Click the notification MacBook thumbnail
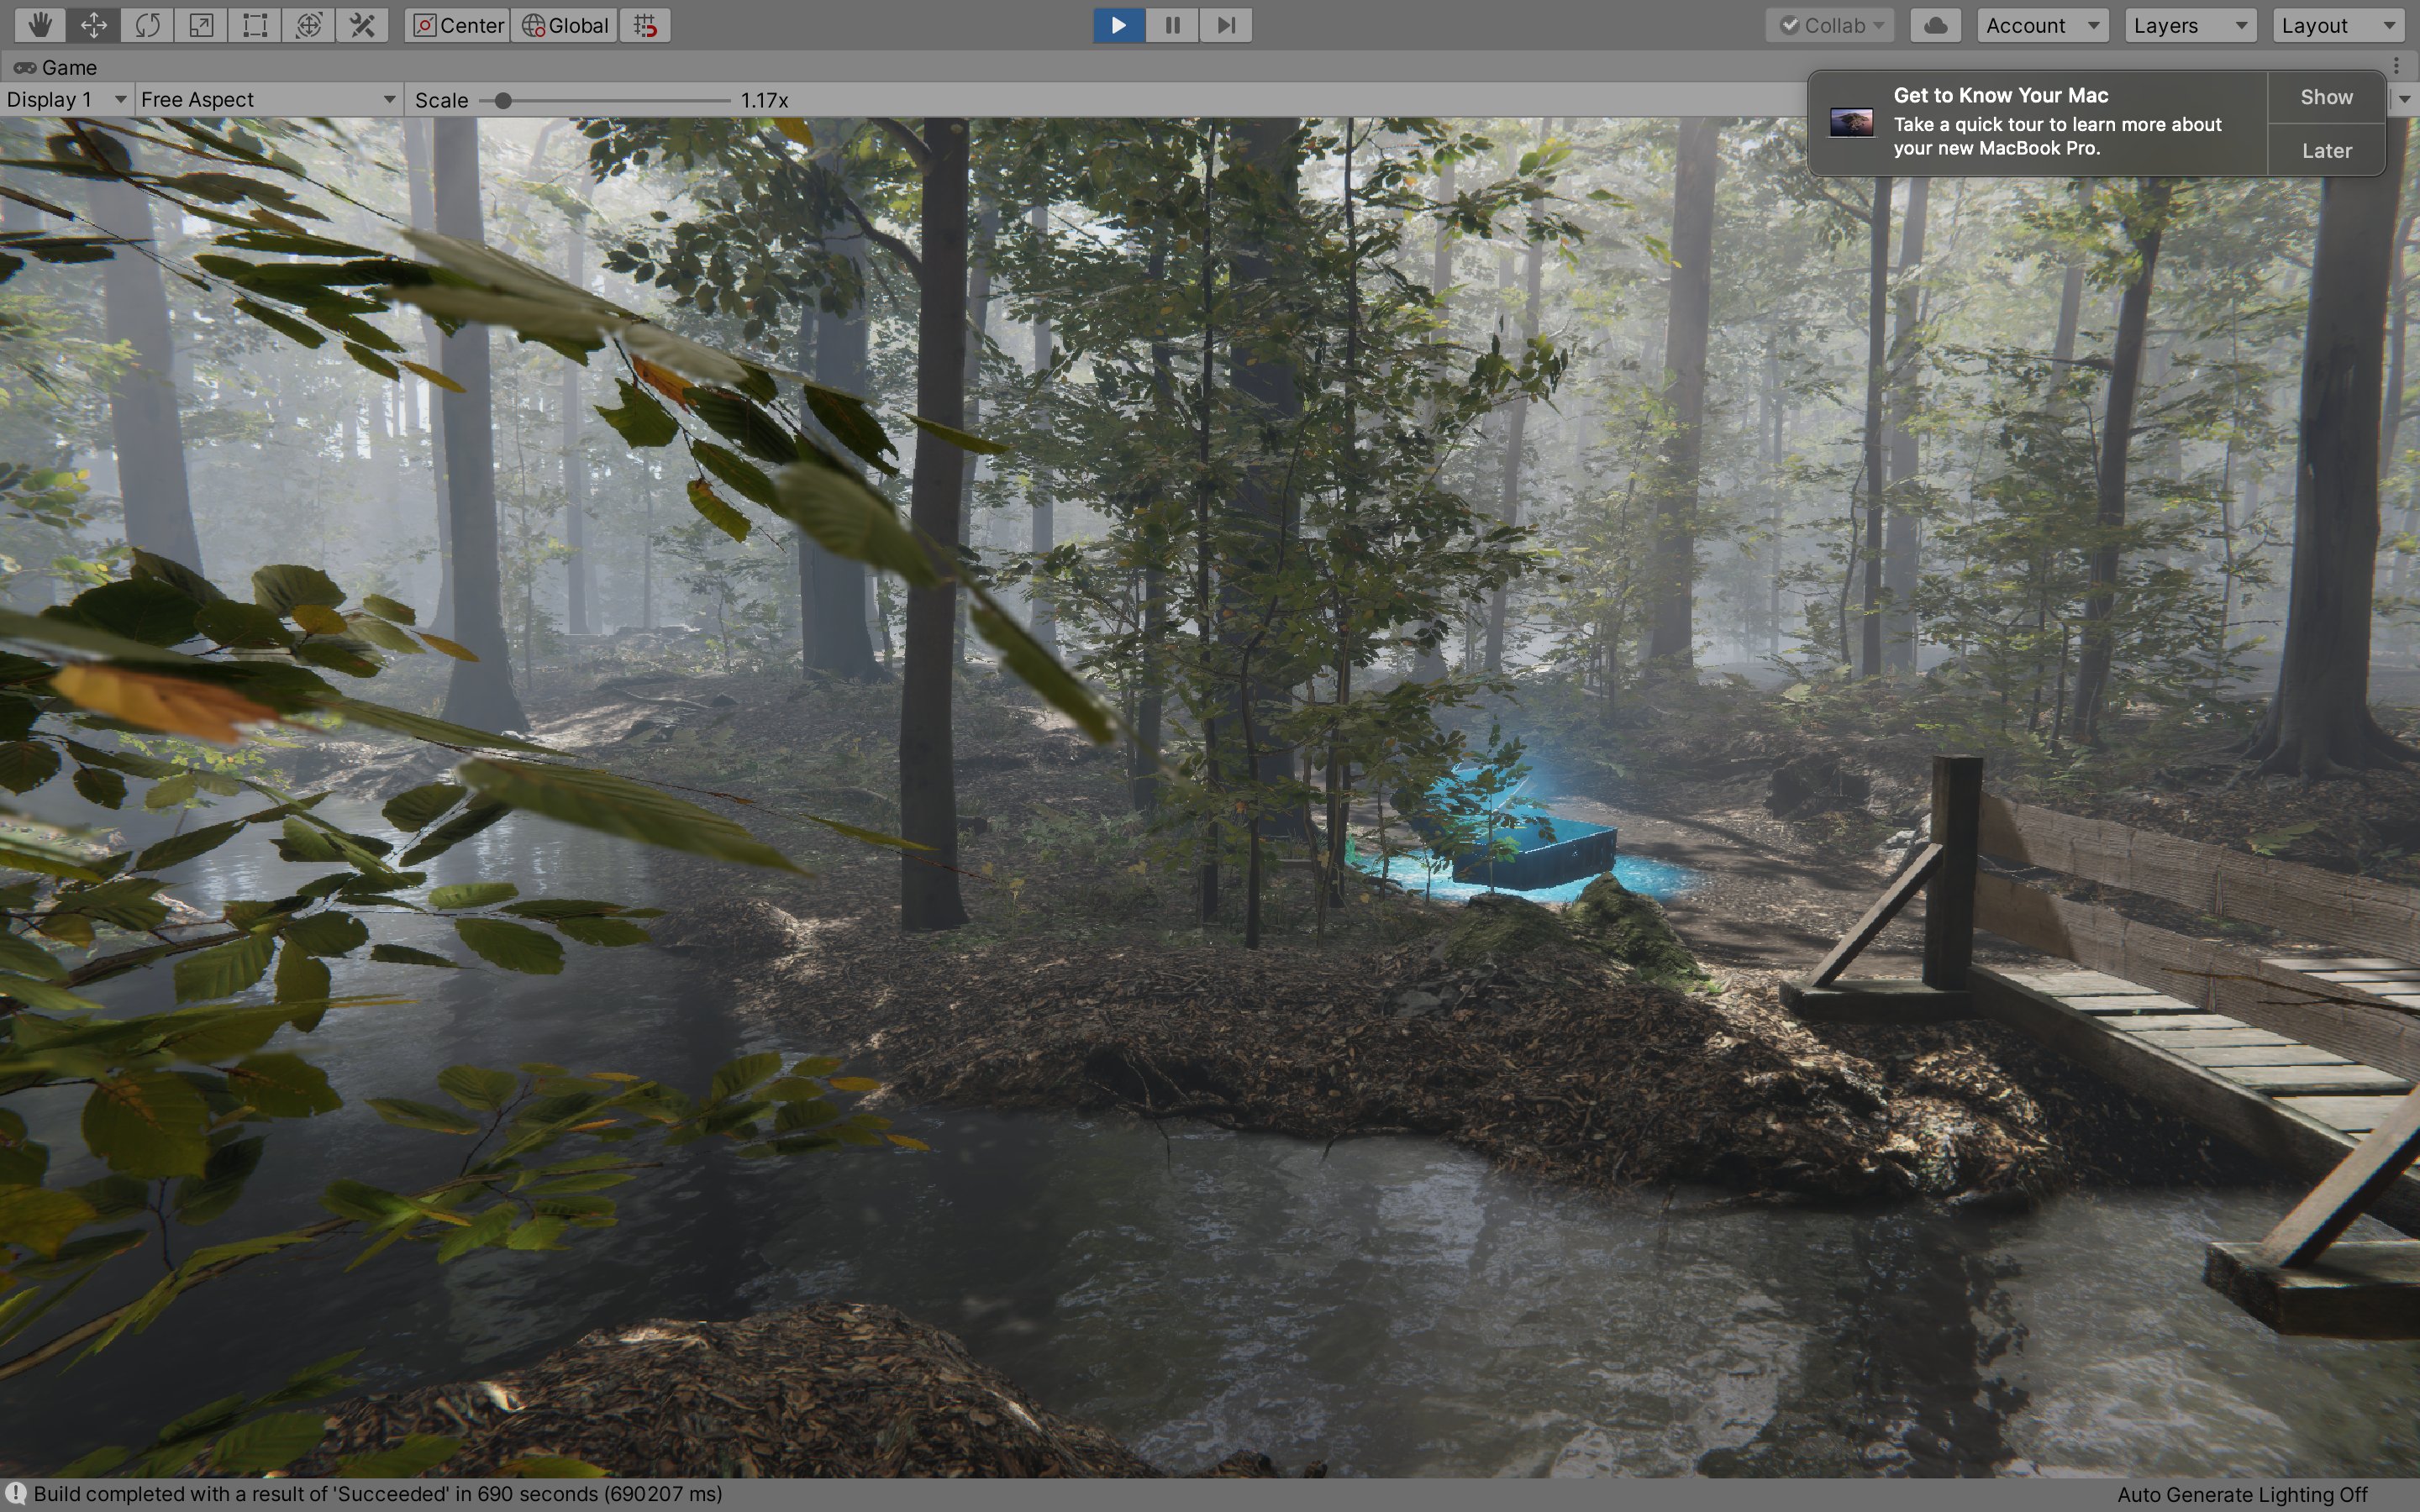2420x1512 pixels. click(x=1851, y=123)
